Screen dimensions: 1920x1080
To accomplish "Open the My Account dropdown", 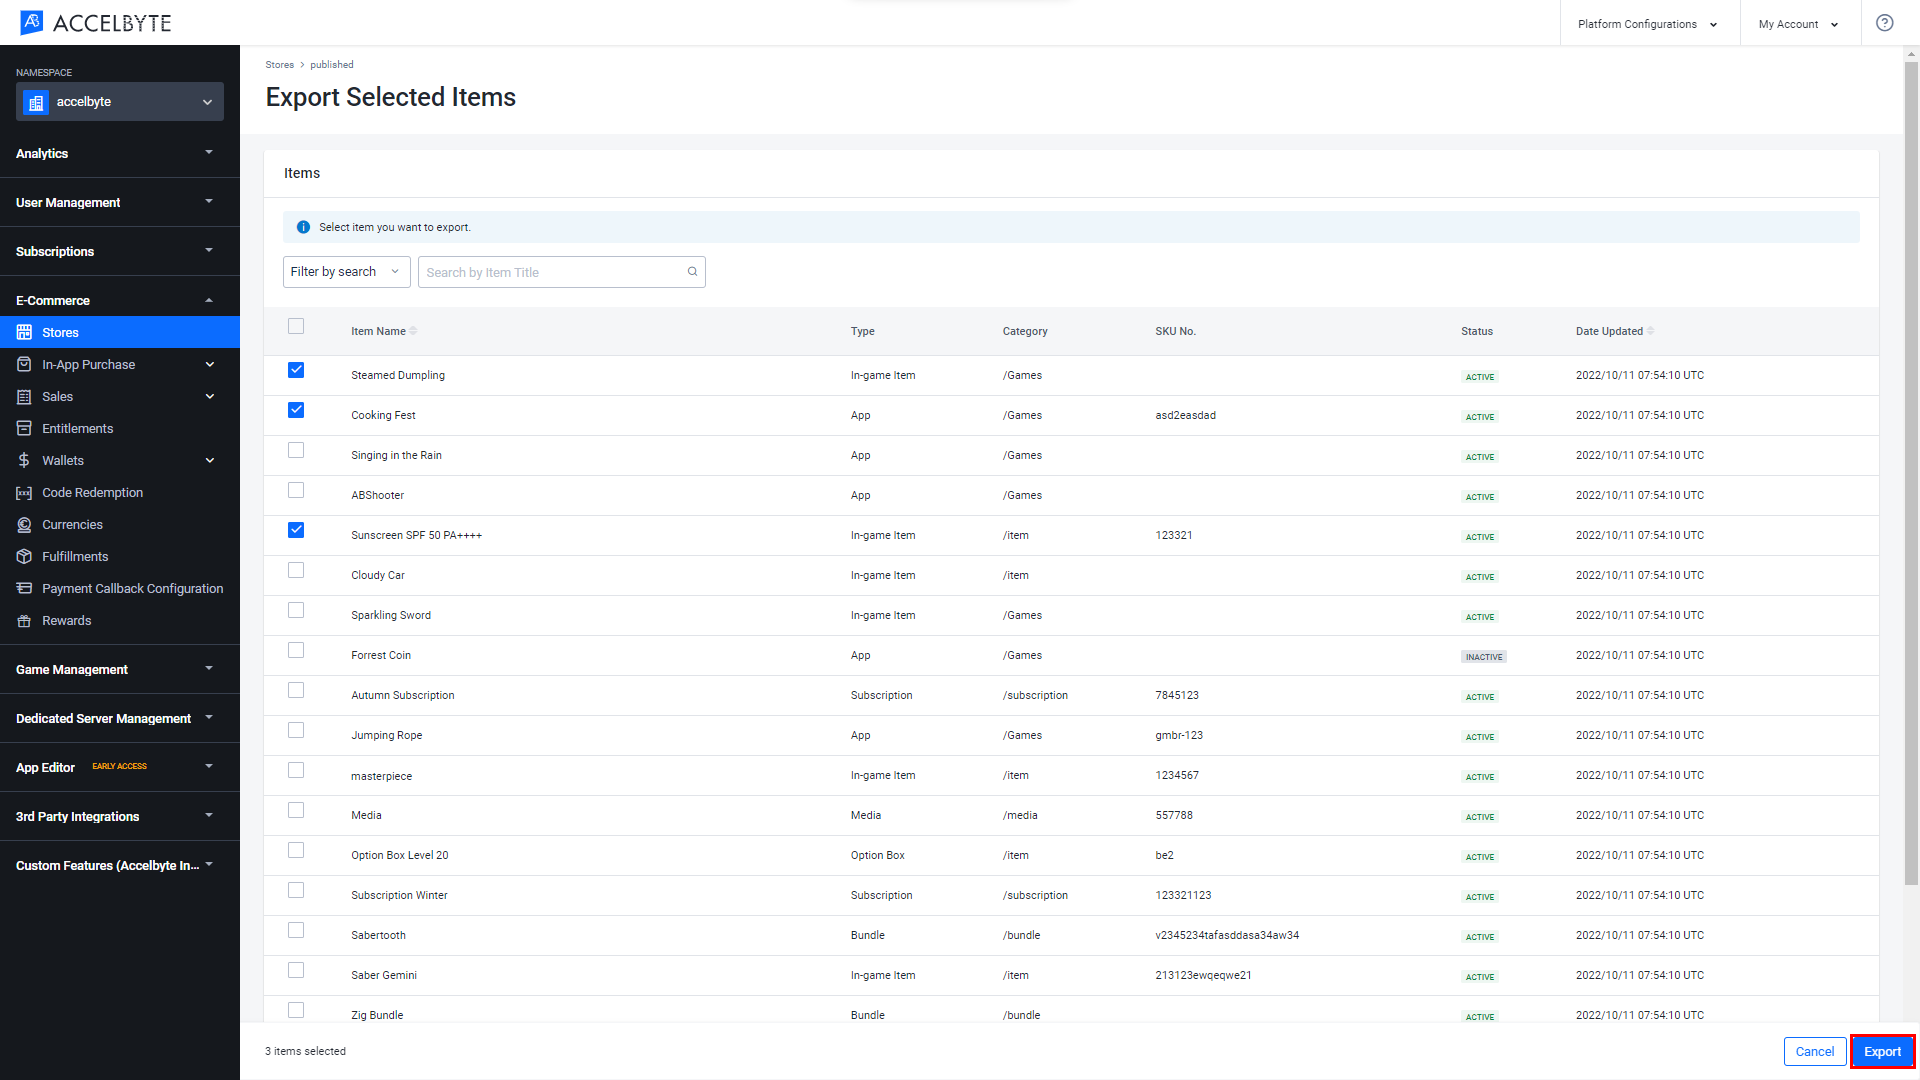I will point(1799,24).
